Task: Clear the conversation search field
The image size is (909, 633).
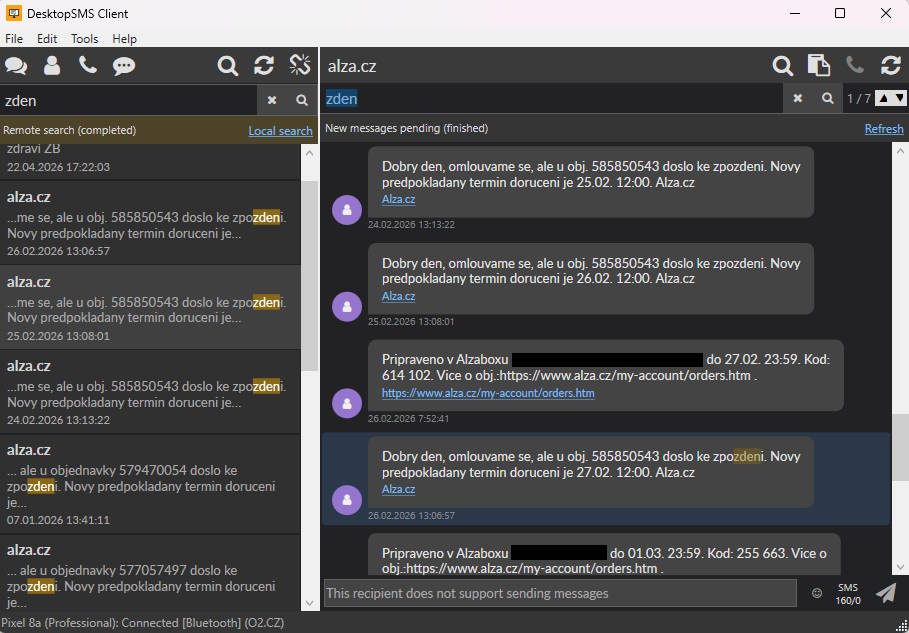Action: 798,99
